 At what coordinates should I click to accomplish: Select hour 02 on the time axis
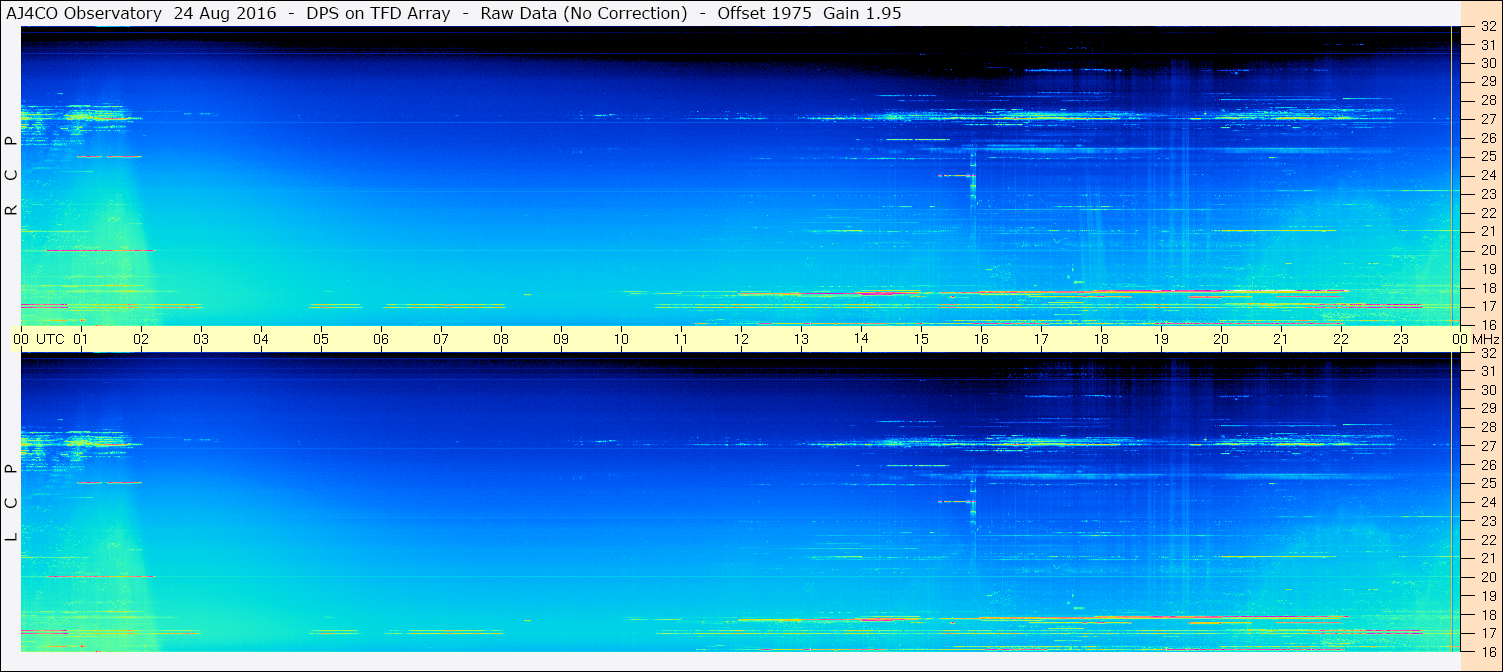(141, 339)
